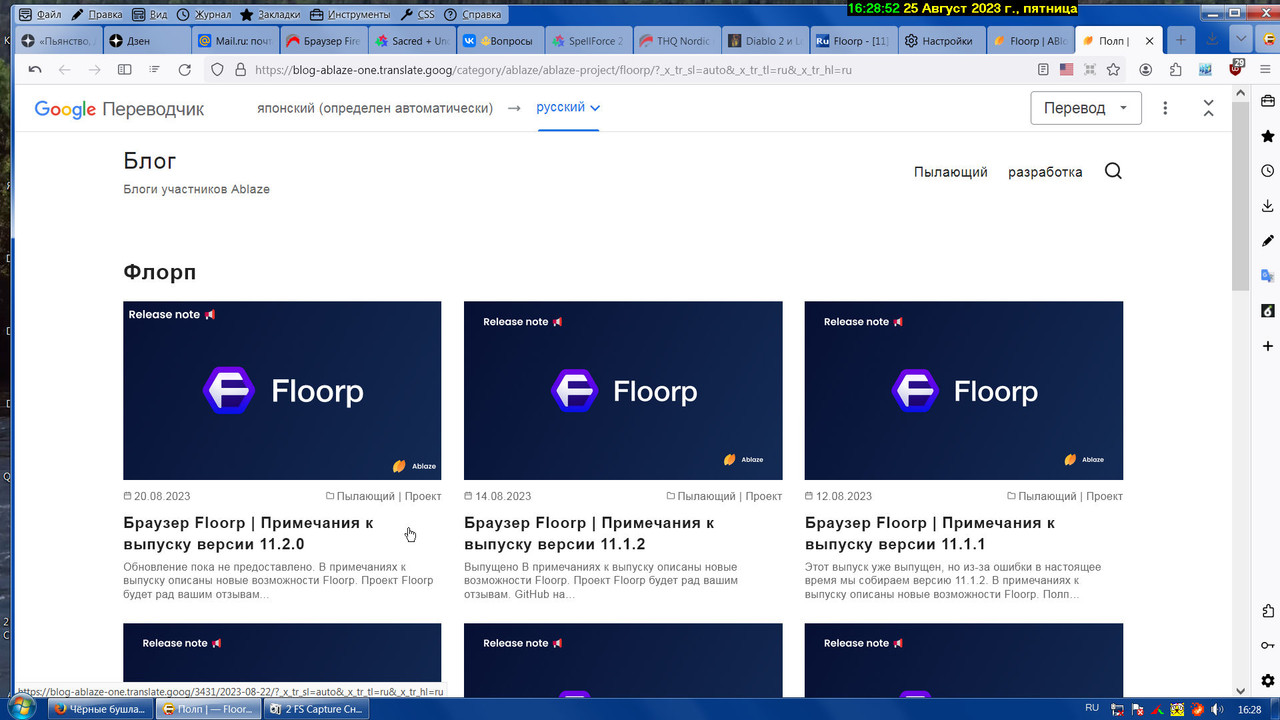Add a panel with the plus icon in the sidebar

pos(1268,346)
